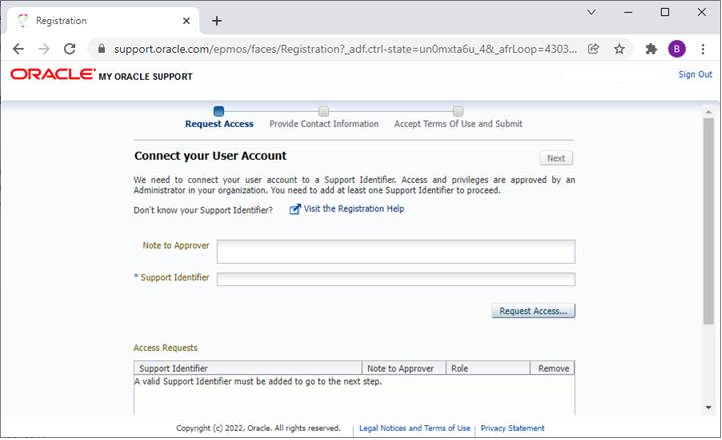Screen dimensions: 722x440
Task: Click the page scrollbar up arrow
Action: click(x=708, y=112)
